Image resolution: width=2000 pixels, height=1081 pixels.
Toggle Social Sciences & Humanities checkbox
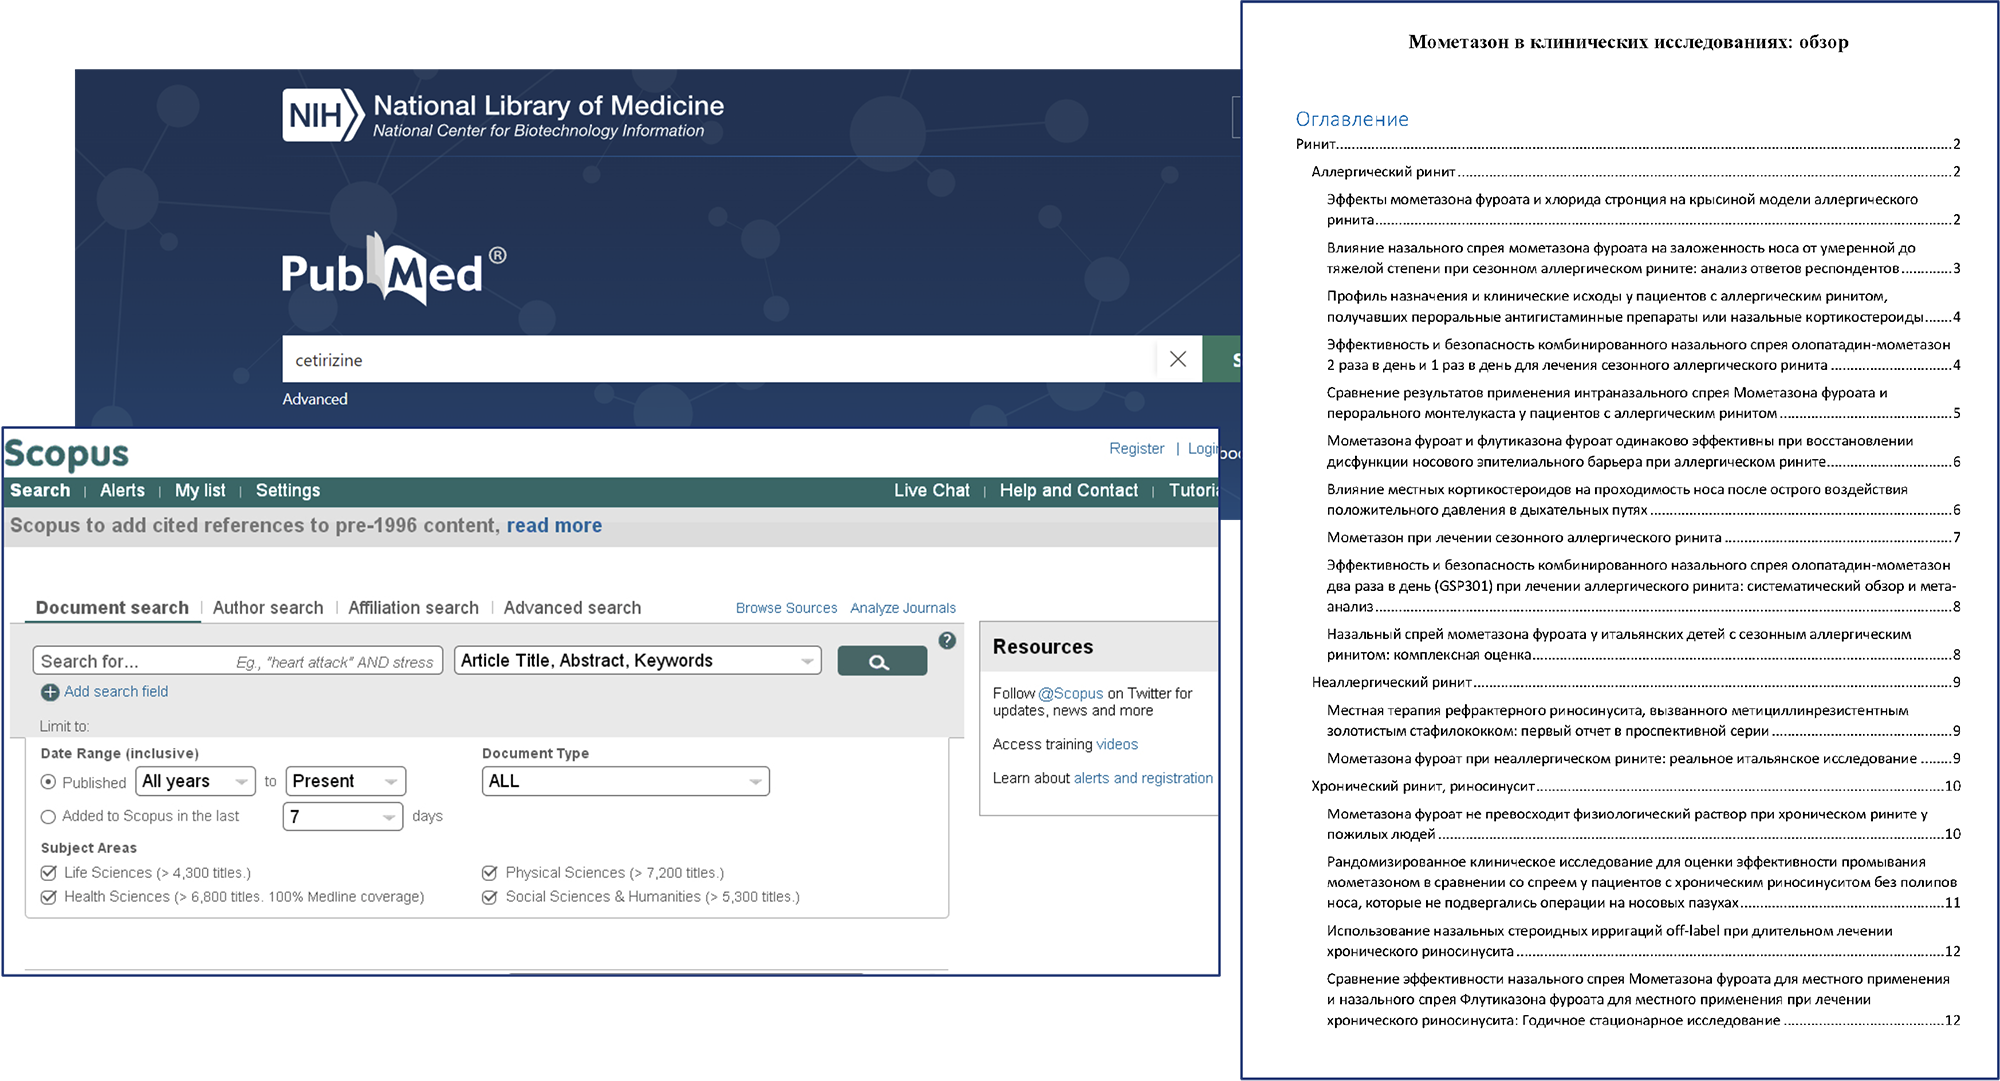click(x=490, y=897)
